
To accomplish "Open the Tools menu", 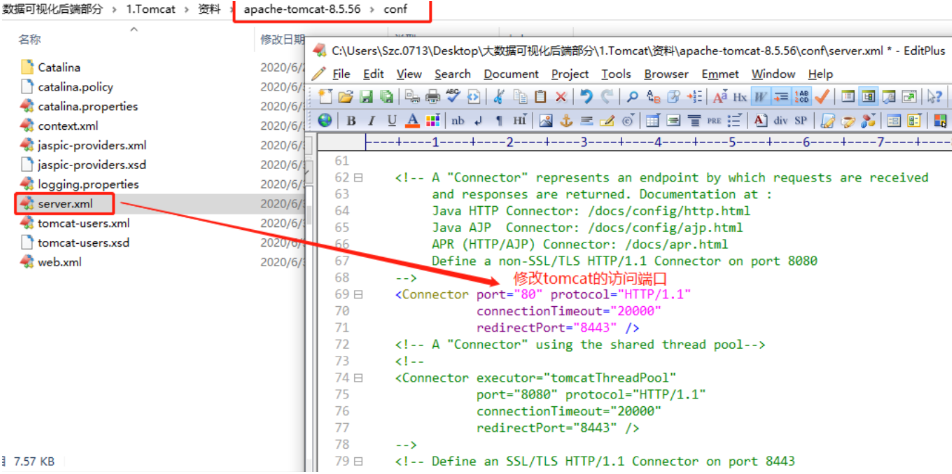I will click(616, 73).
